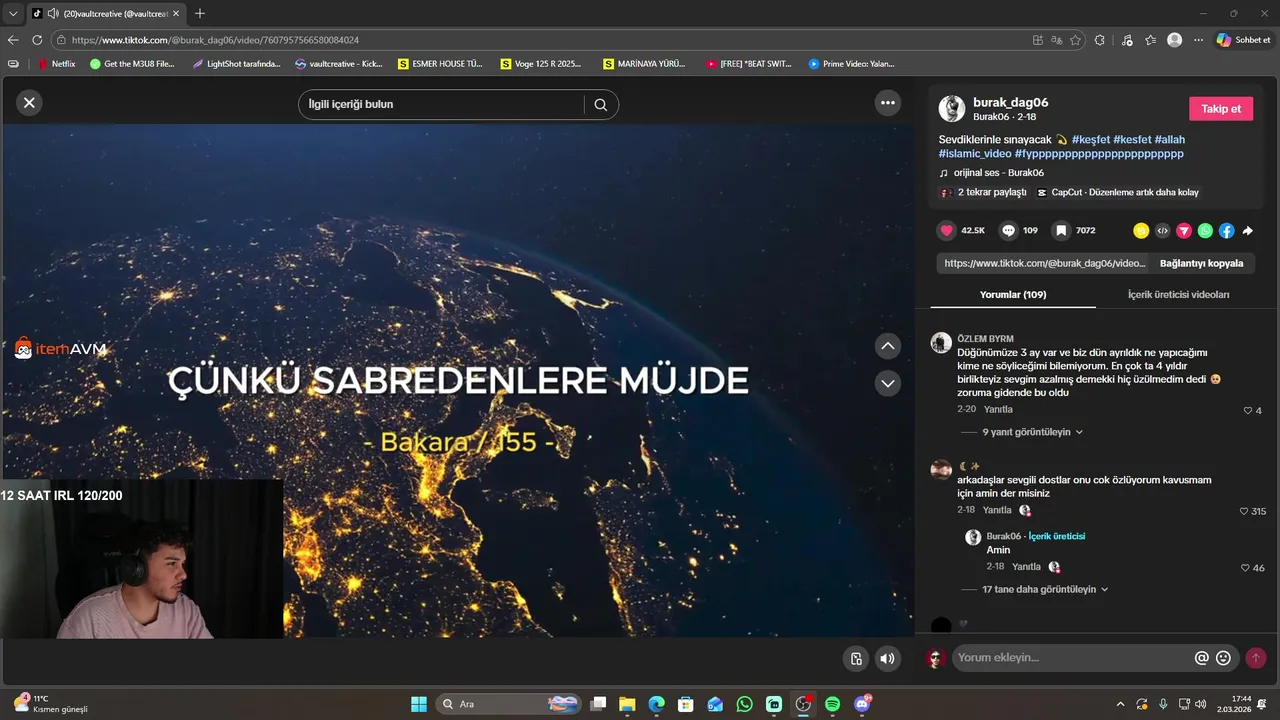Viewport: 1280px width, 720px height.
Task: Open the LightShot tarafında bookmark
Action: [x=235, y=64]
